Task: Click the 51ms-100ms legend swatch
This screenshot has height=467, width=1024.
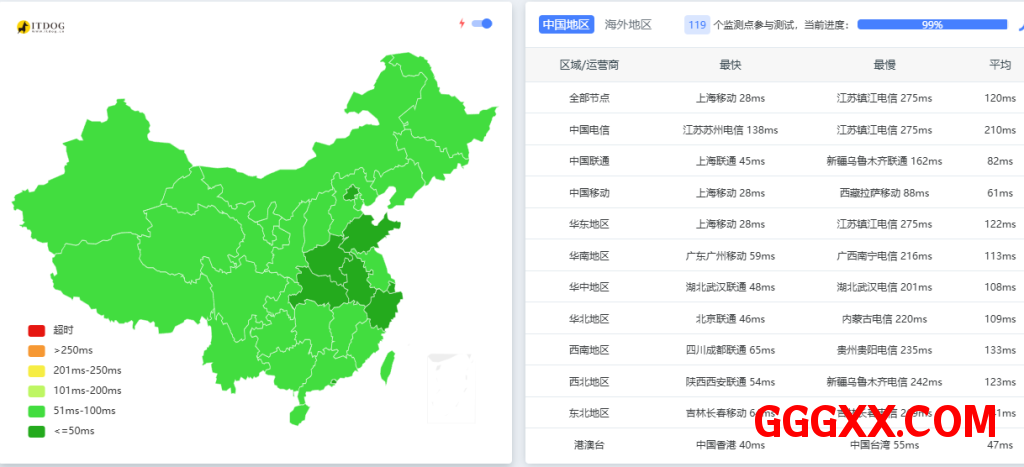Action: coord(37,410)
